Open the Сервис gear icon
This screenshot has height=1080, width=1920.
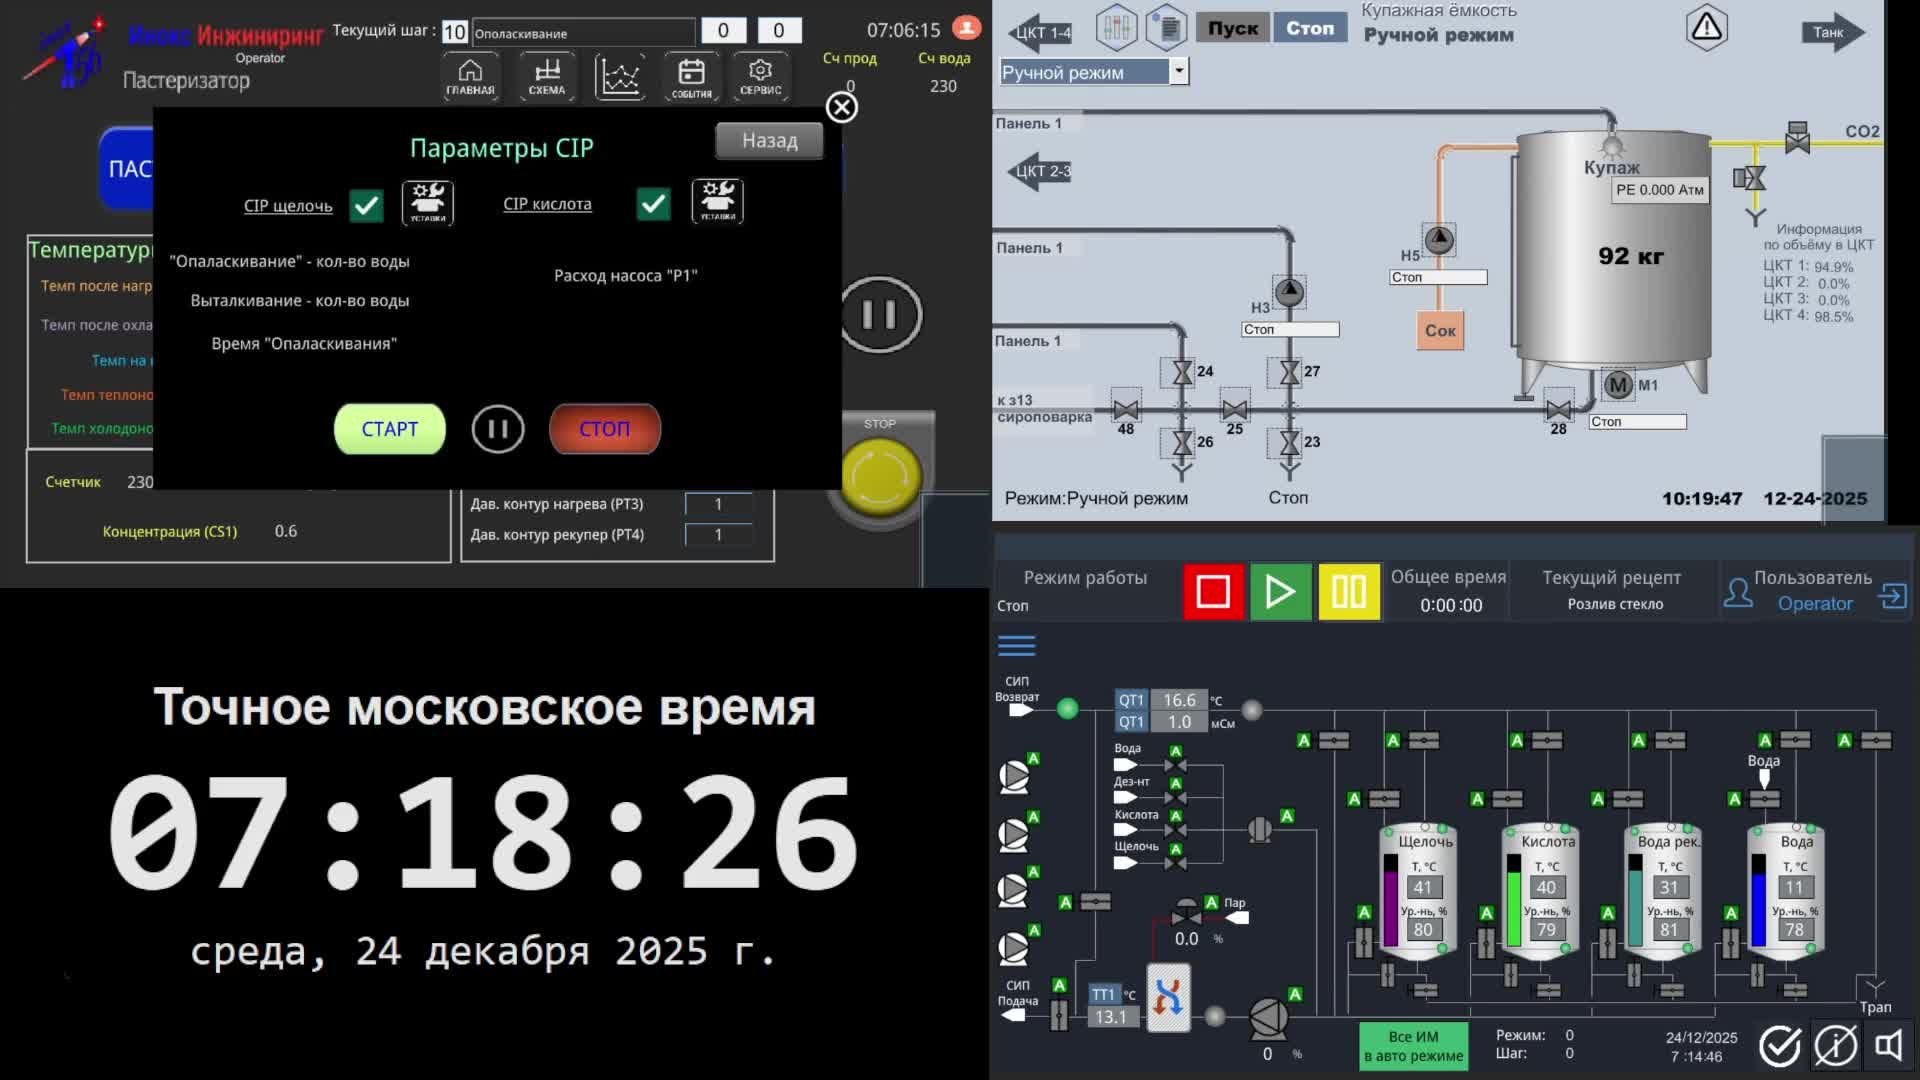[x=760, y=76]
